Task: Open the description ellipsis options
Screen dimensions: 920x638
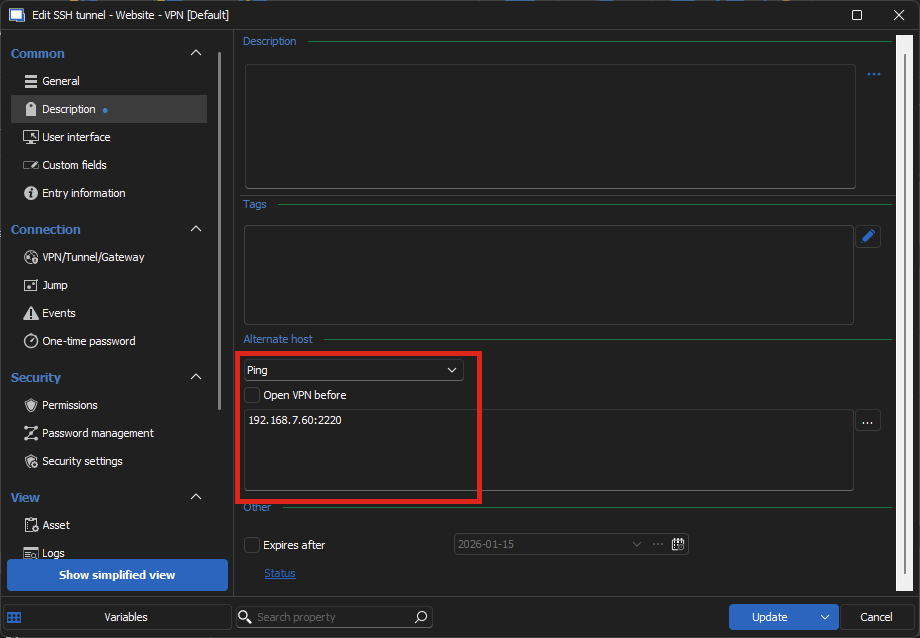Action: tap(874, 75)
